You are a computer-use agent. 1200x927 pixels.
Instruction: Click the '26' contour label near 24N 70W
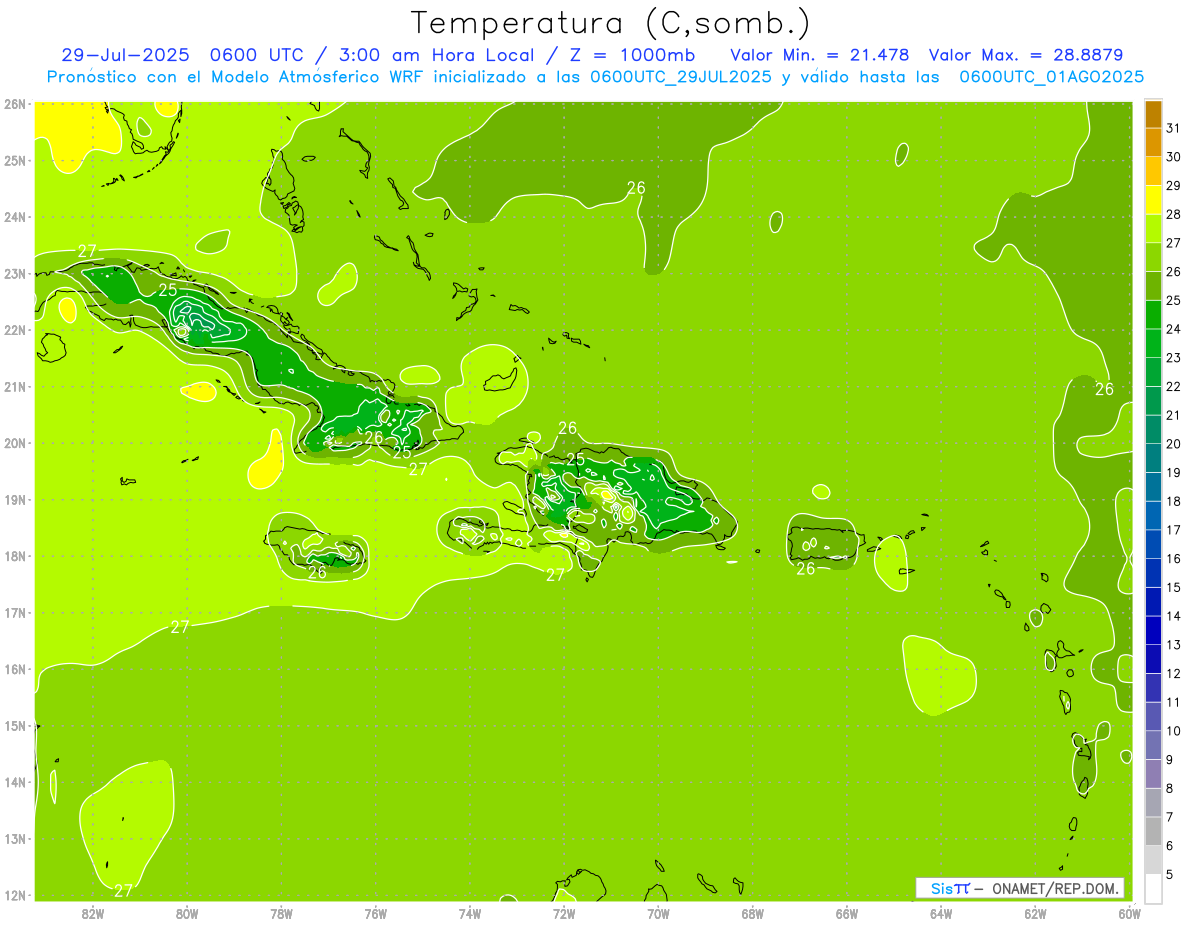(636, 187)
